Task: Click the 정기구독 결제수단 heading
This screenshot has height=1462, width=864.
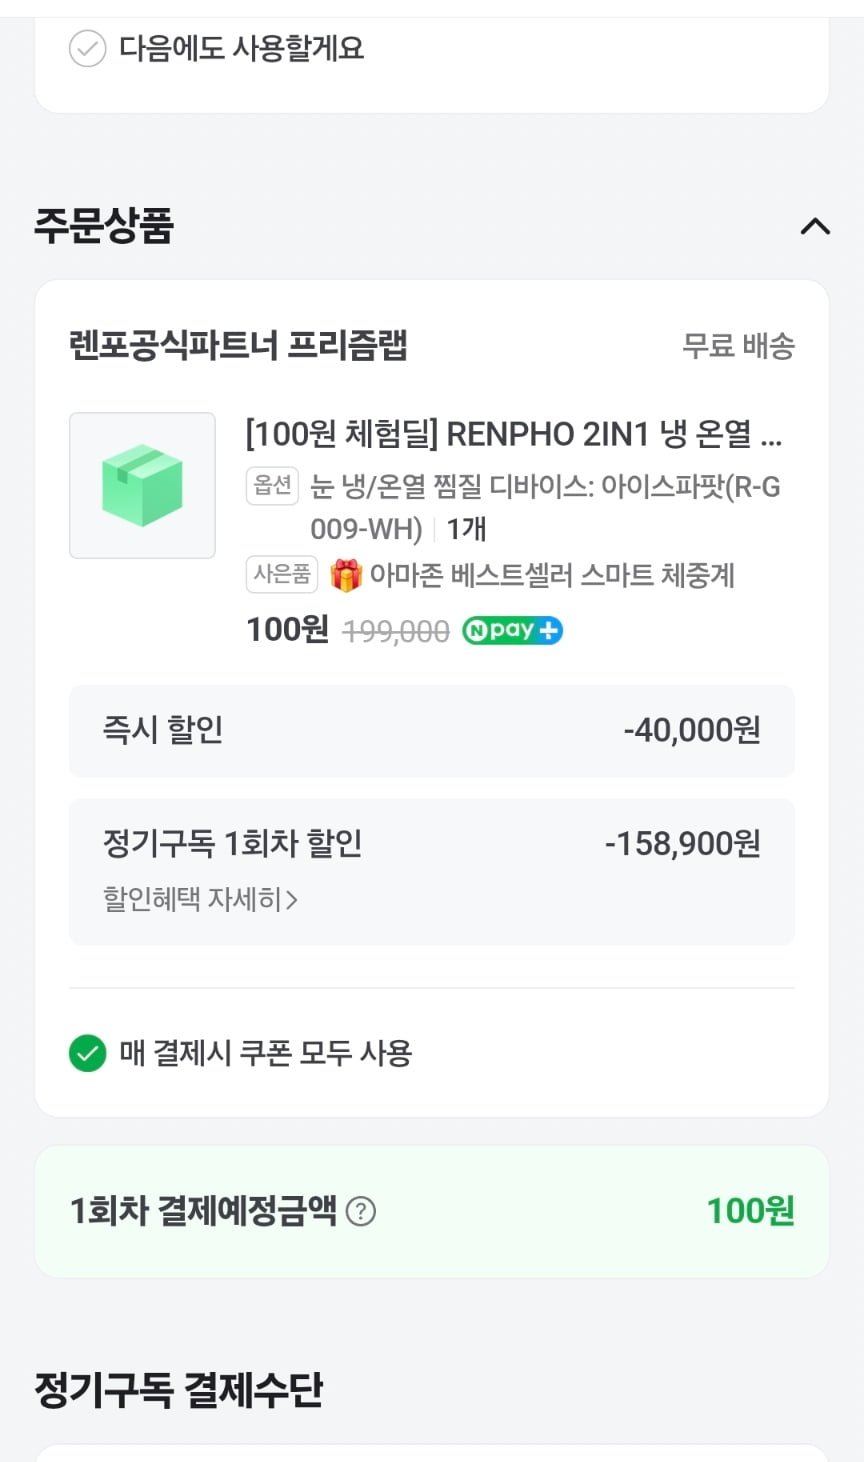Action: tap(179, 1389)
